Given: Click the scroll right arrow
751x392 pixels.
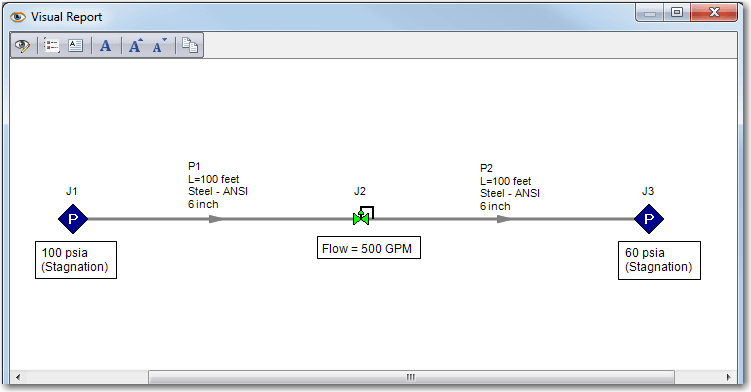Looking at the screenshot, I should point(728,377).
